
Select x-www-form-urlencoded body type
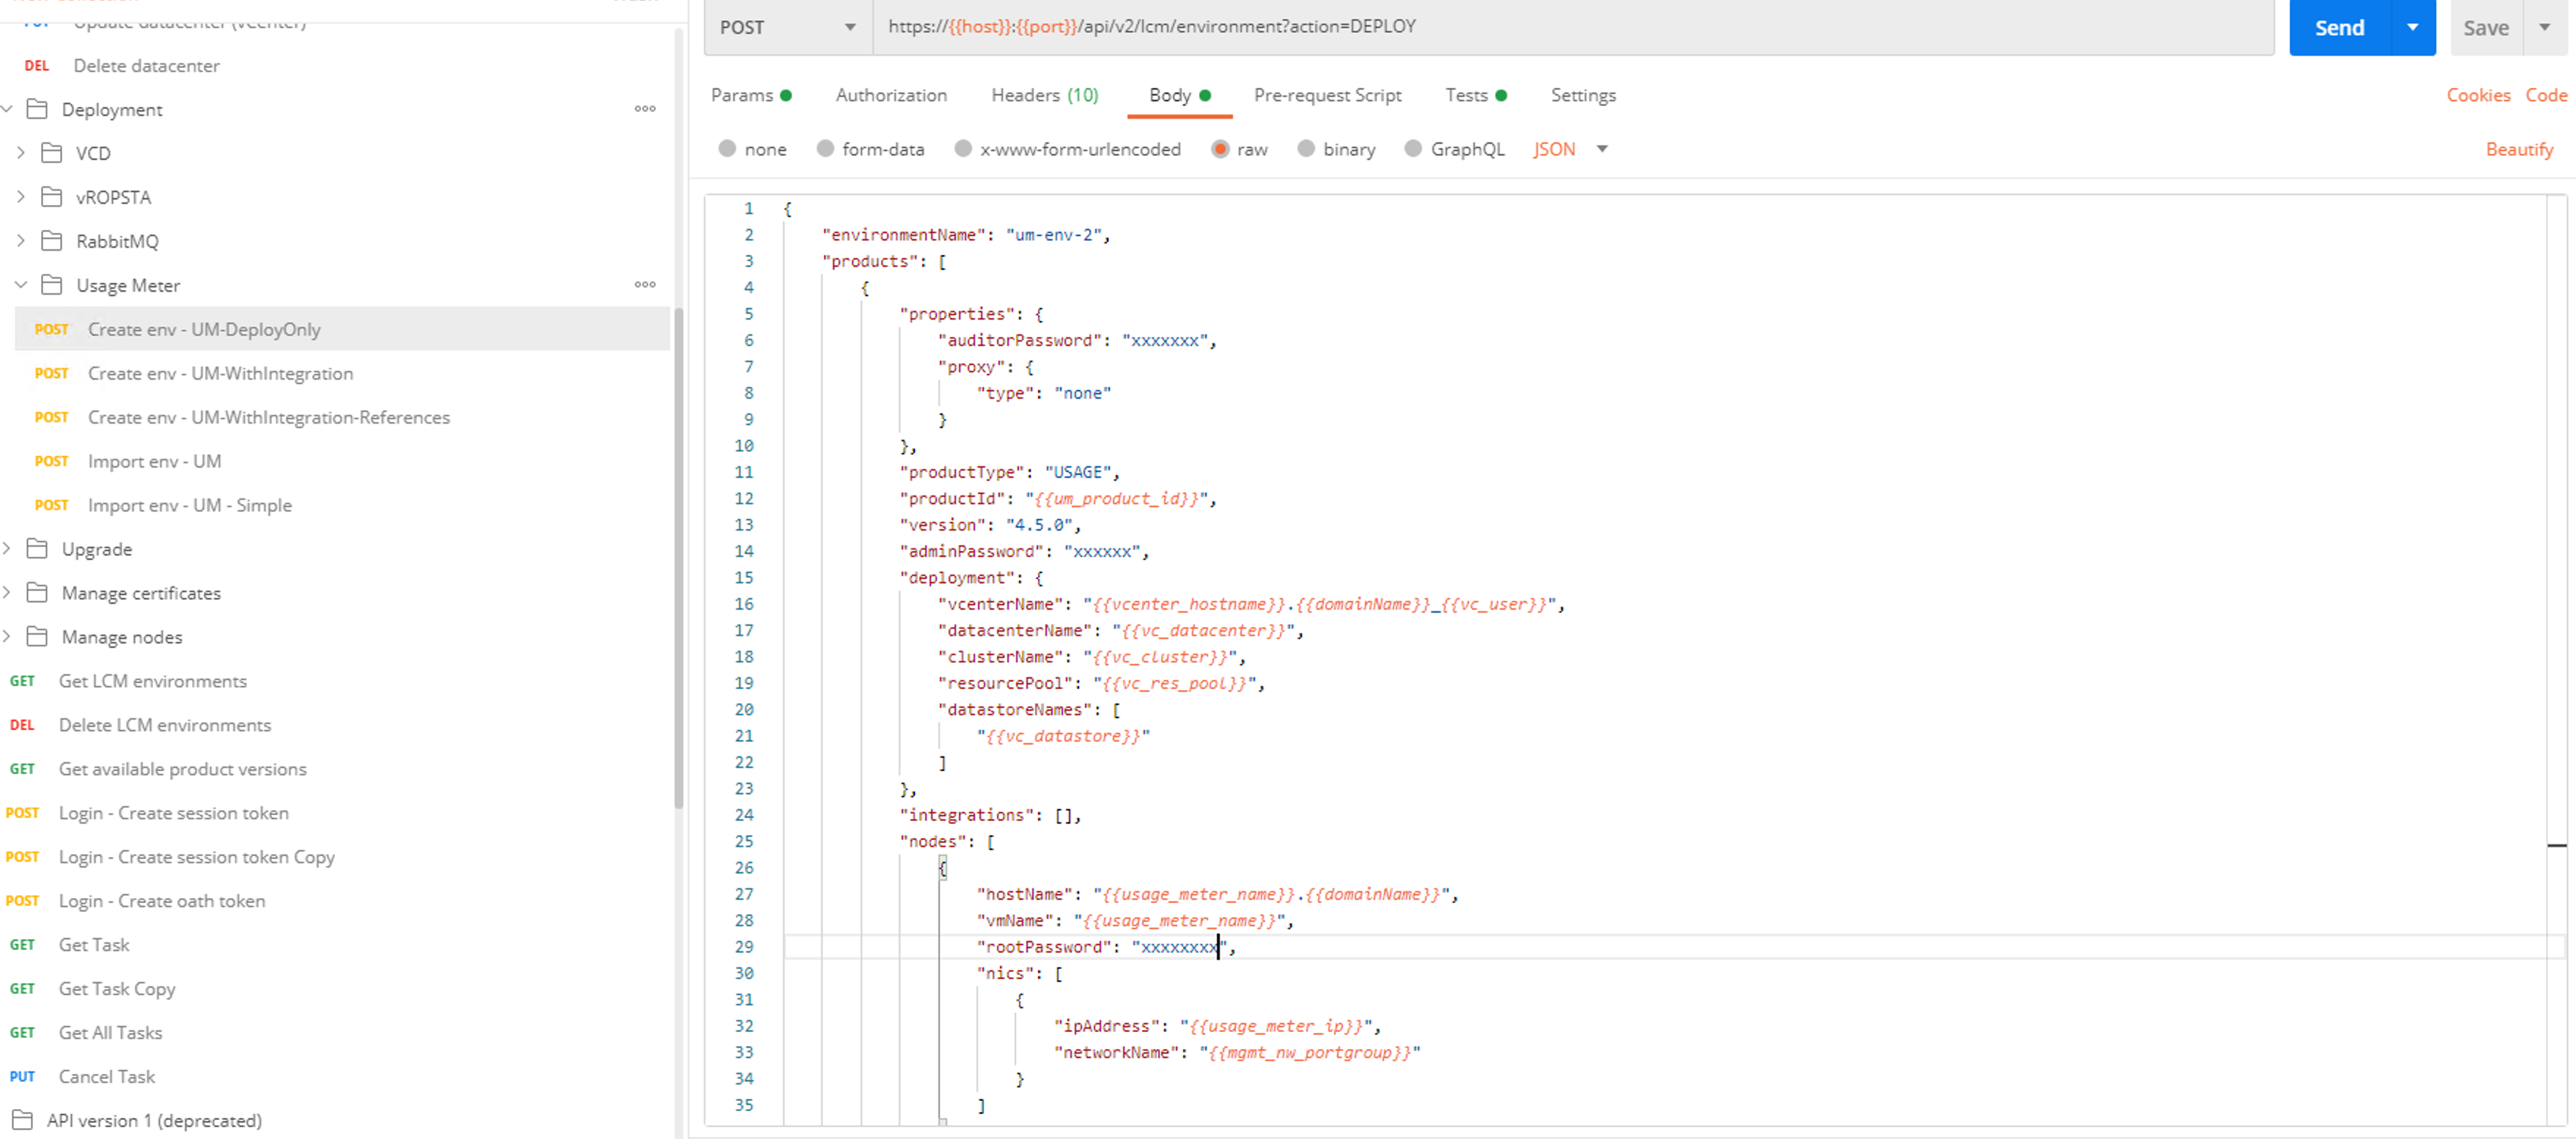pyautogui.click(x=963, y=149)
